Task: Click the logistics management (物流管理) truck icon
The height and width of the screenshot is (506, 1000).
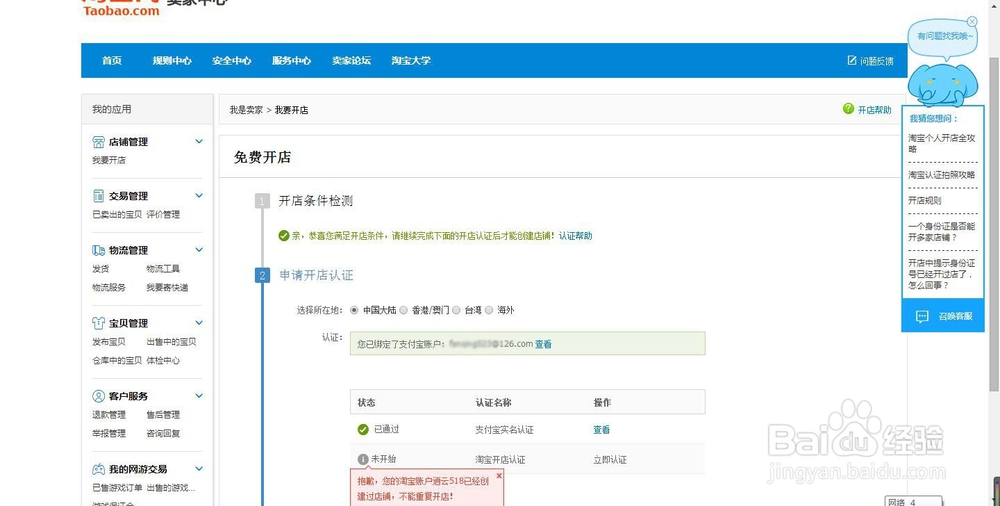Action: [x=98, y=250]
